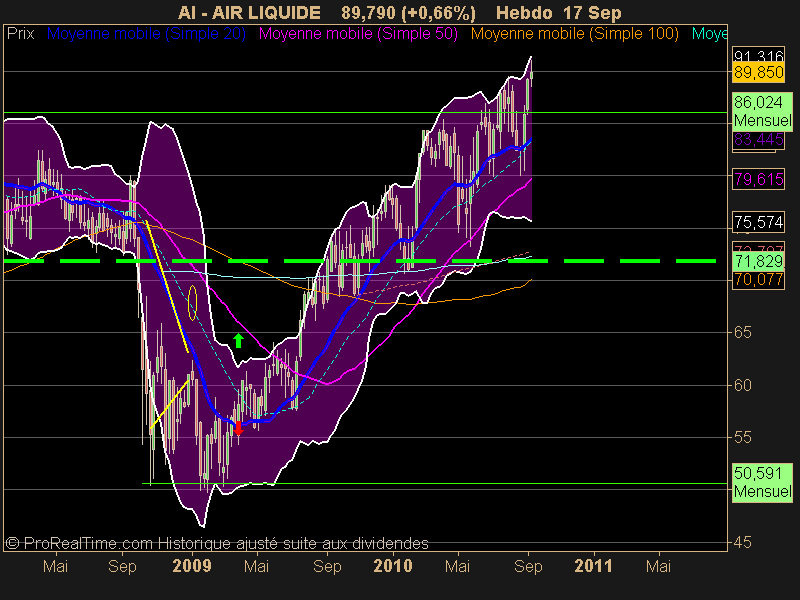
Task: Click the 91,316 upper band price tag
Action: point(758,55)
